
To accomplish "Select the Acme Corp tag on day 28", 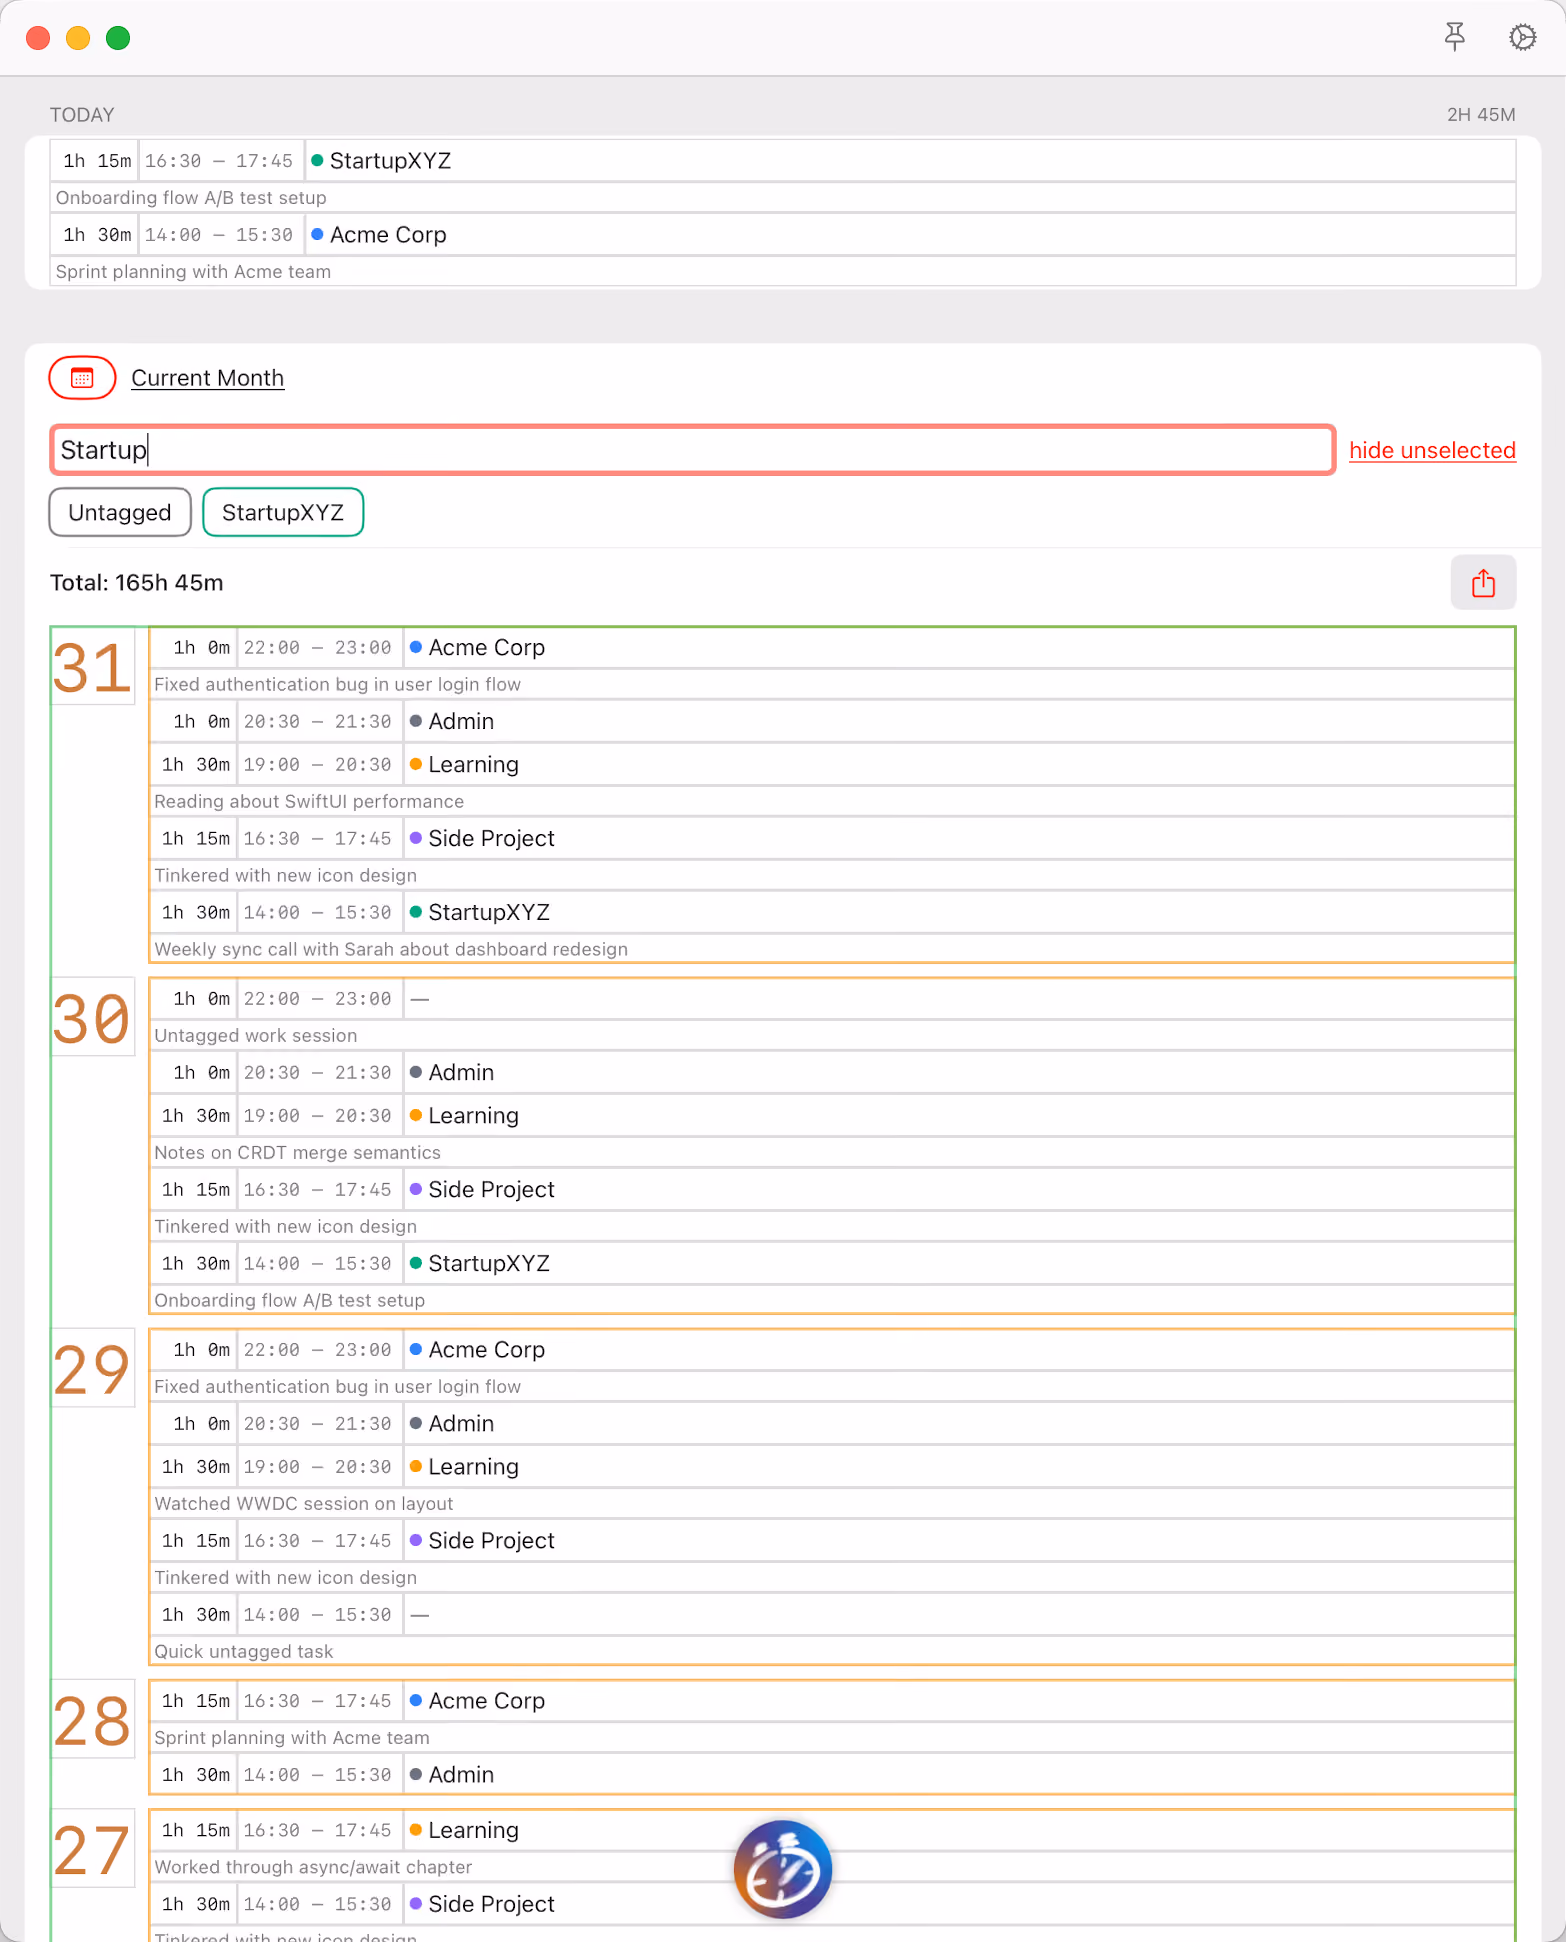I will [x=487, y=1701].
